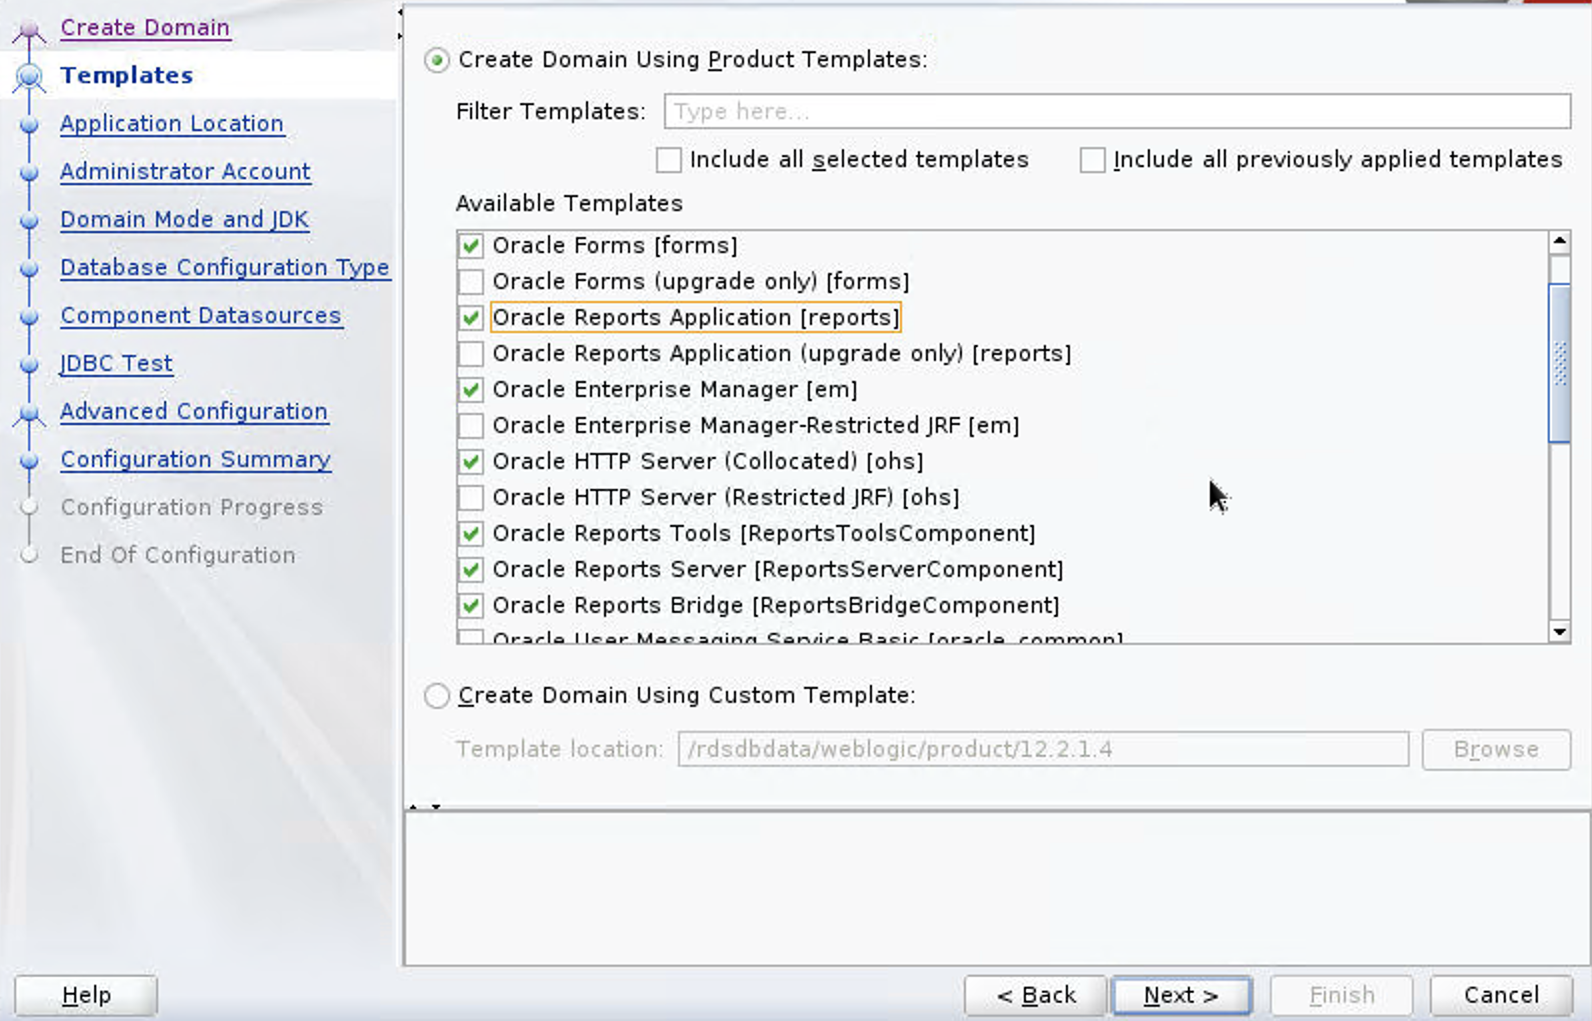Select Create Domain Using Custom Template
The width and height of the screenshot is (1592, 1021).
pyautogui.click(x=437, y=696)
